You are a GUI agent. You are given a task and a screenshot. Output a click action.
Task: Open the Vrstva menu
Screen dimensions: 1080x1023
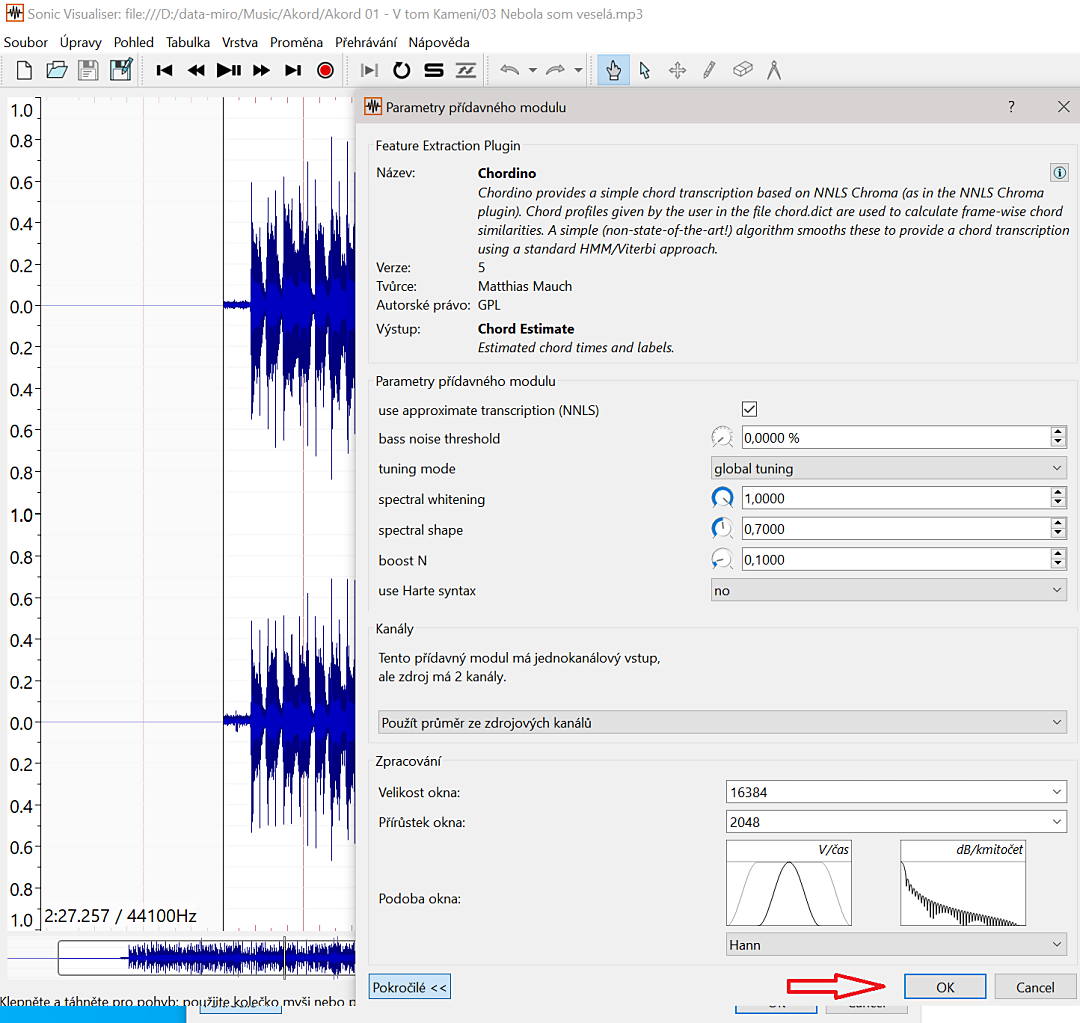pyautogui.click(x=240, y=42)
